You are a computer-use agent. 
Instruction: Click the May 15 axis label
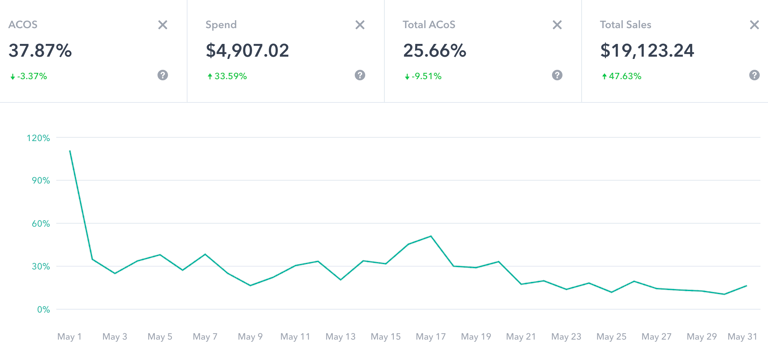pos(385,337)
